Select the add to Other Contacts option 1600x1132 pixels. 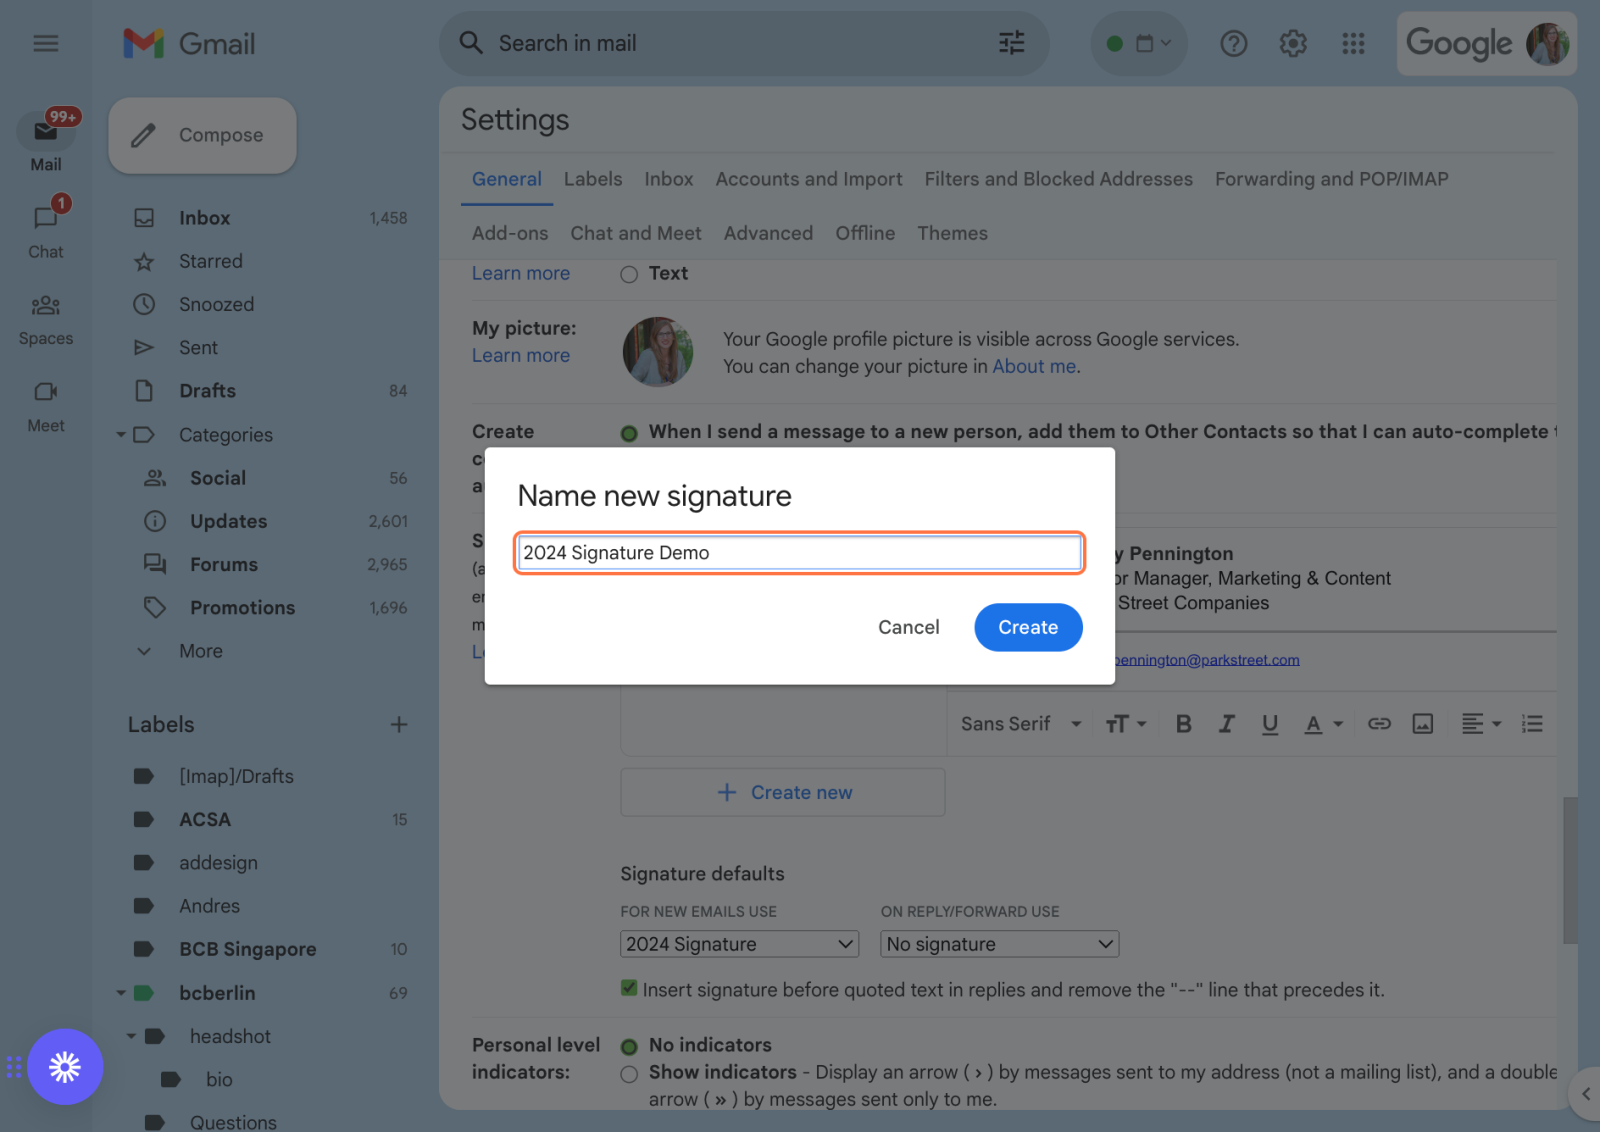click(x=629, y=433)
